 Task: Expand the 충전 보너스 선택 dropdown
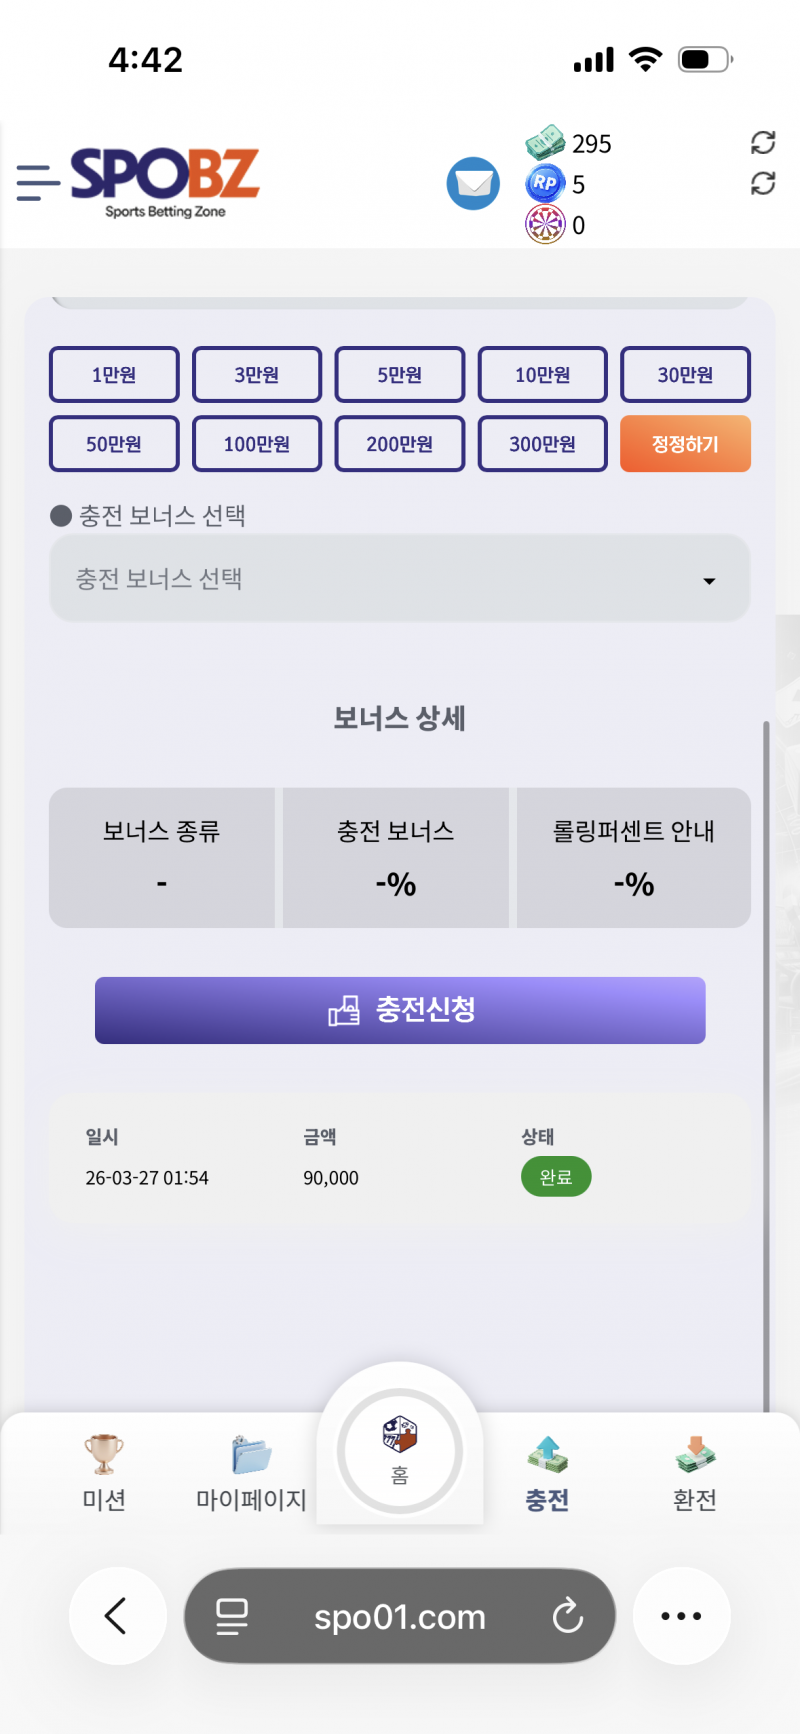pos(400,579)
